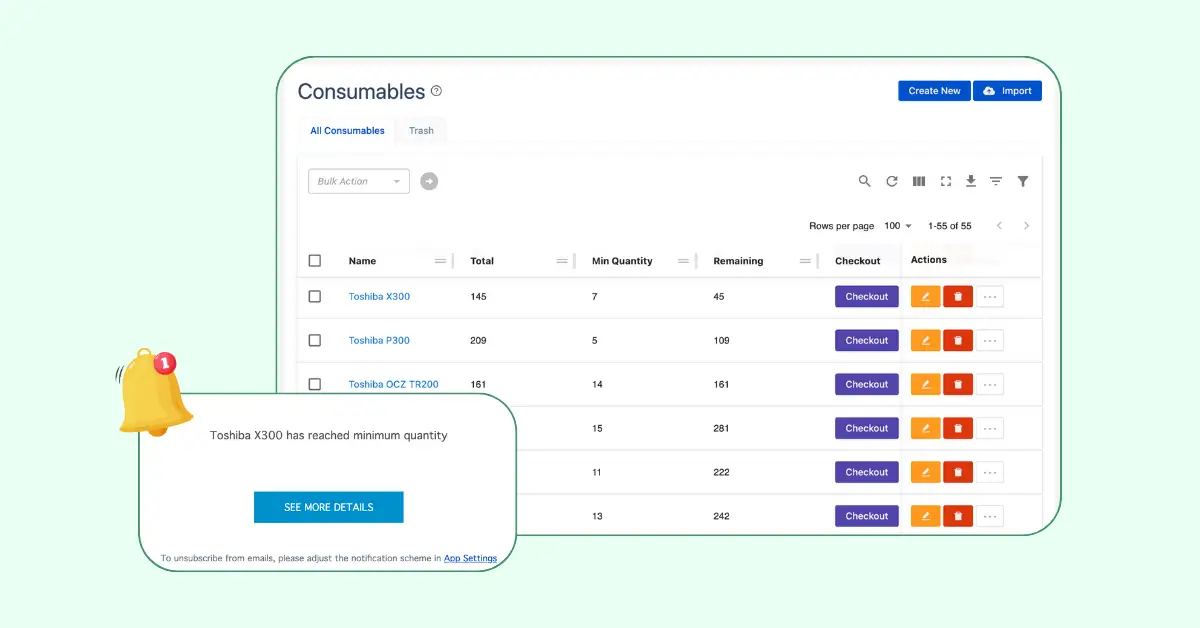Delete the Toshiba OCZ TR200 row
Screen dimensions: 1200x628
click(958, 384)
